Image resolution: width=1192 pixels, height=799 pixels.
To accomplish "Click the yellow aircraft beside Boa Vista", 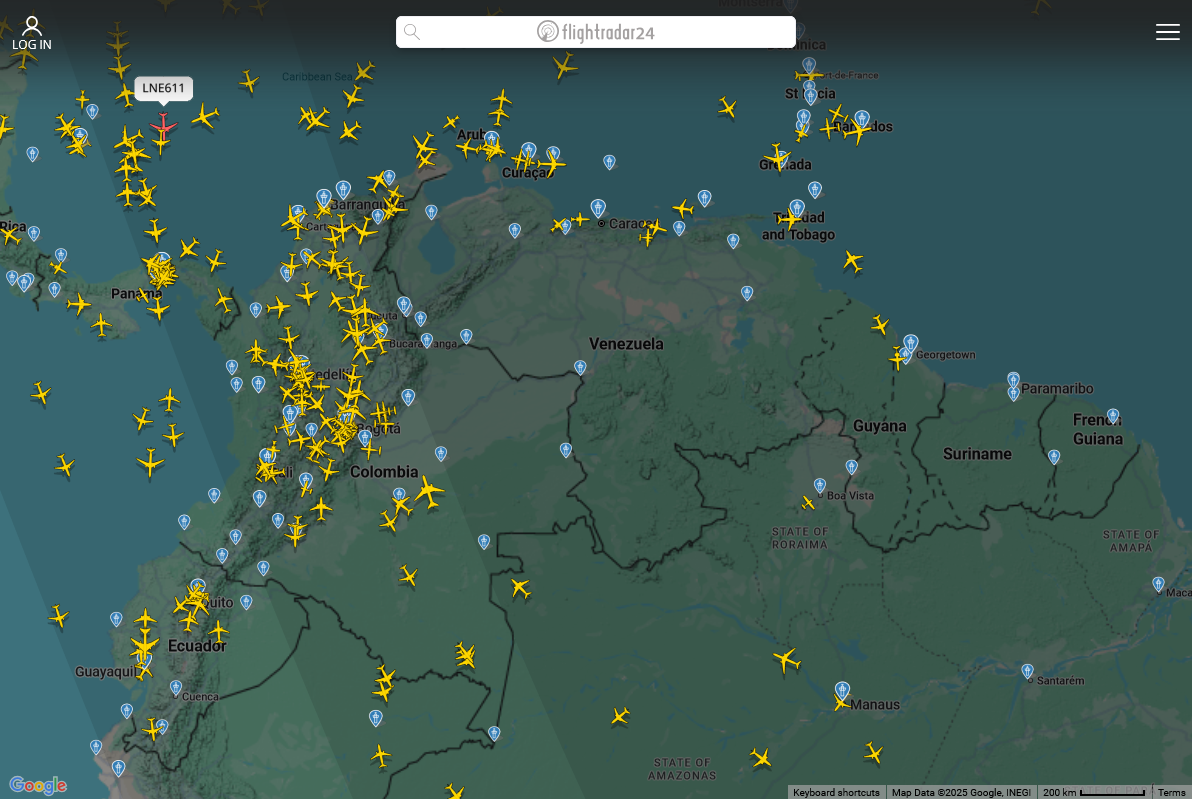I will pos(808,502).
